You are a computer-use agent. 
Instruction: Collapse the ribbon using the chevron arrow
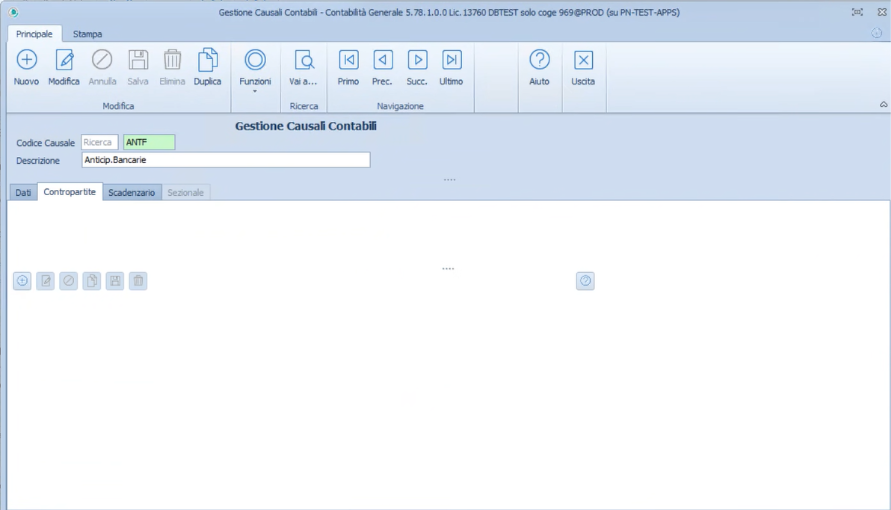tap(883, 105)
